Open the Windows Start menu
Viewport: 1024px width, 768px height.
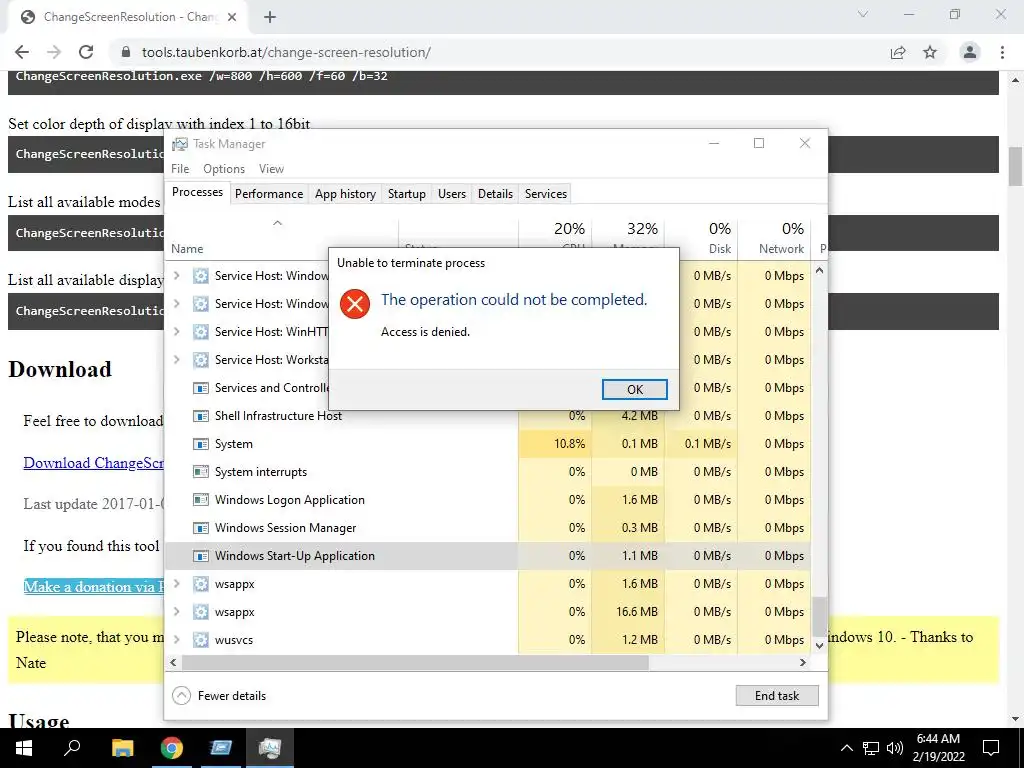tap(24, 748)
